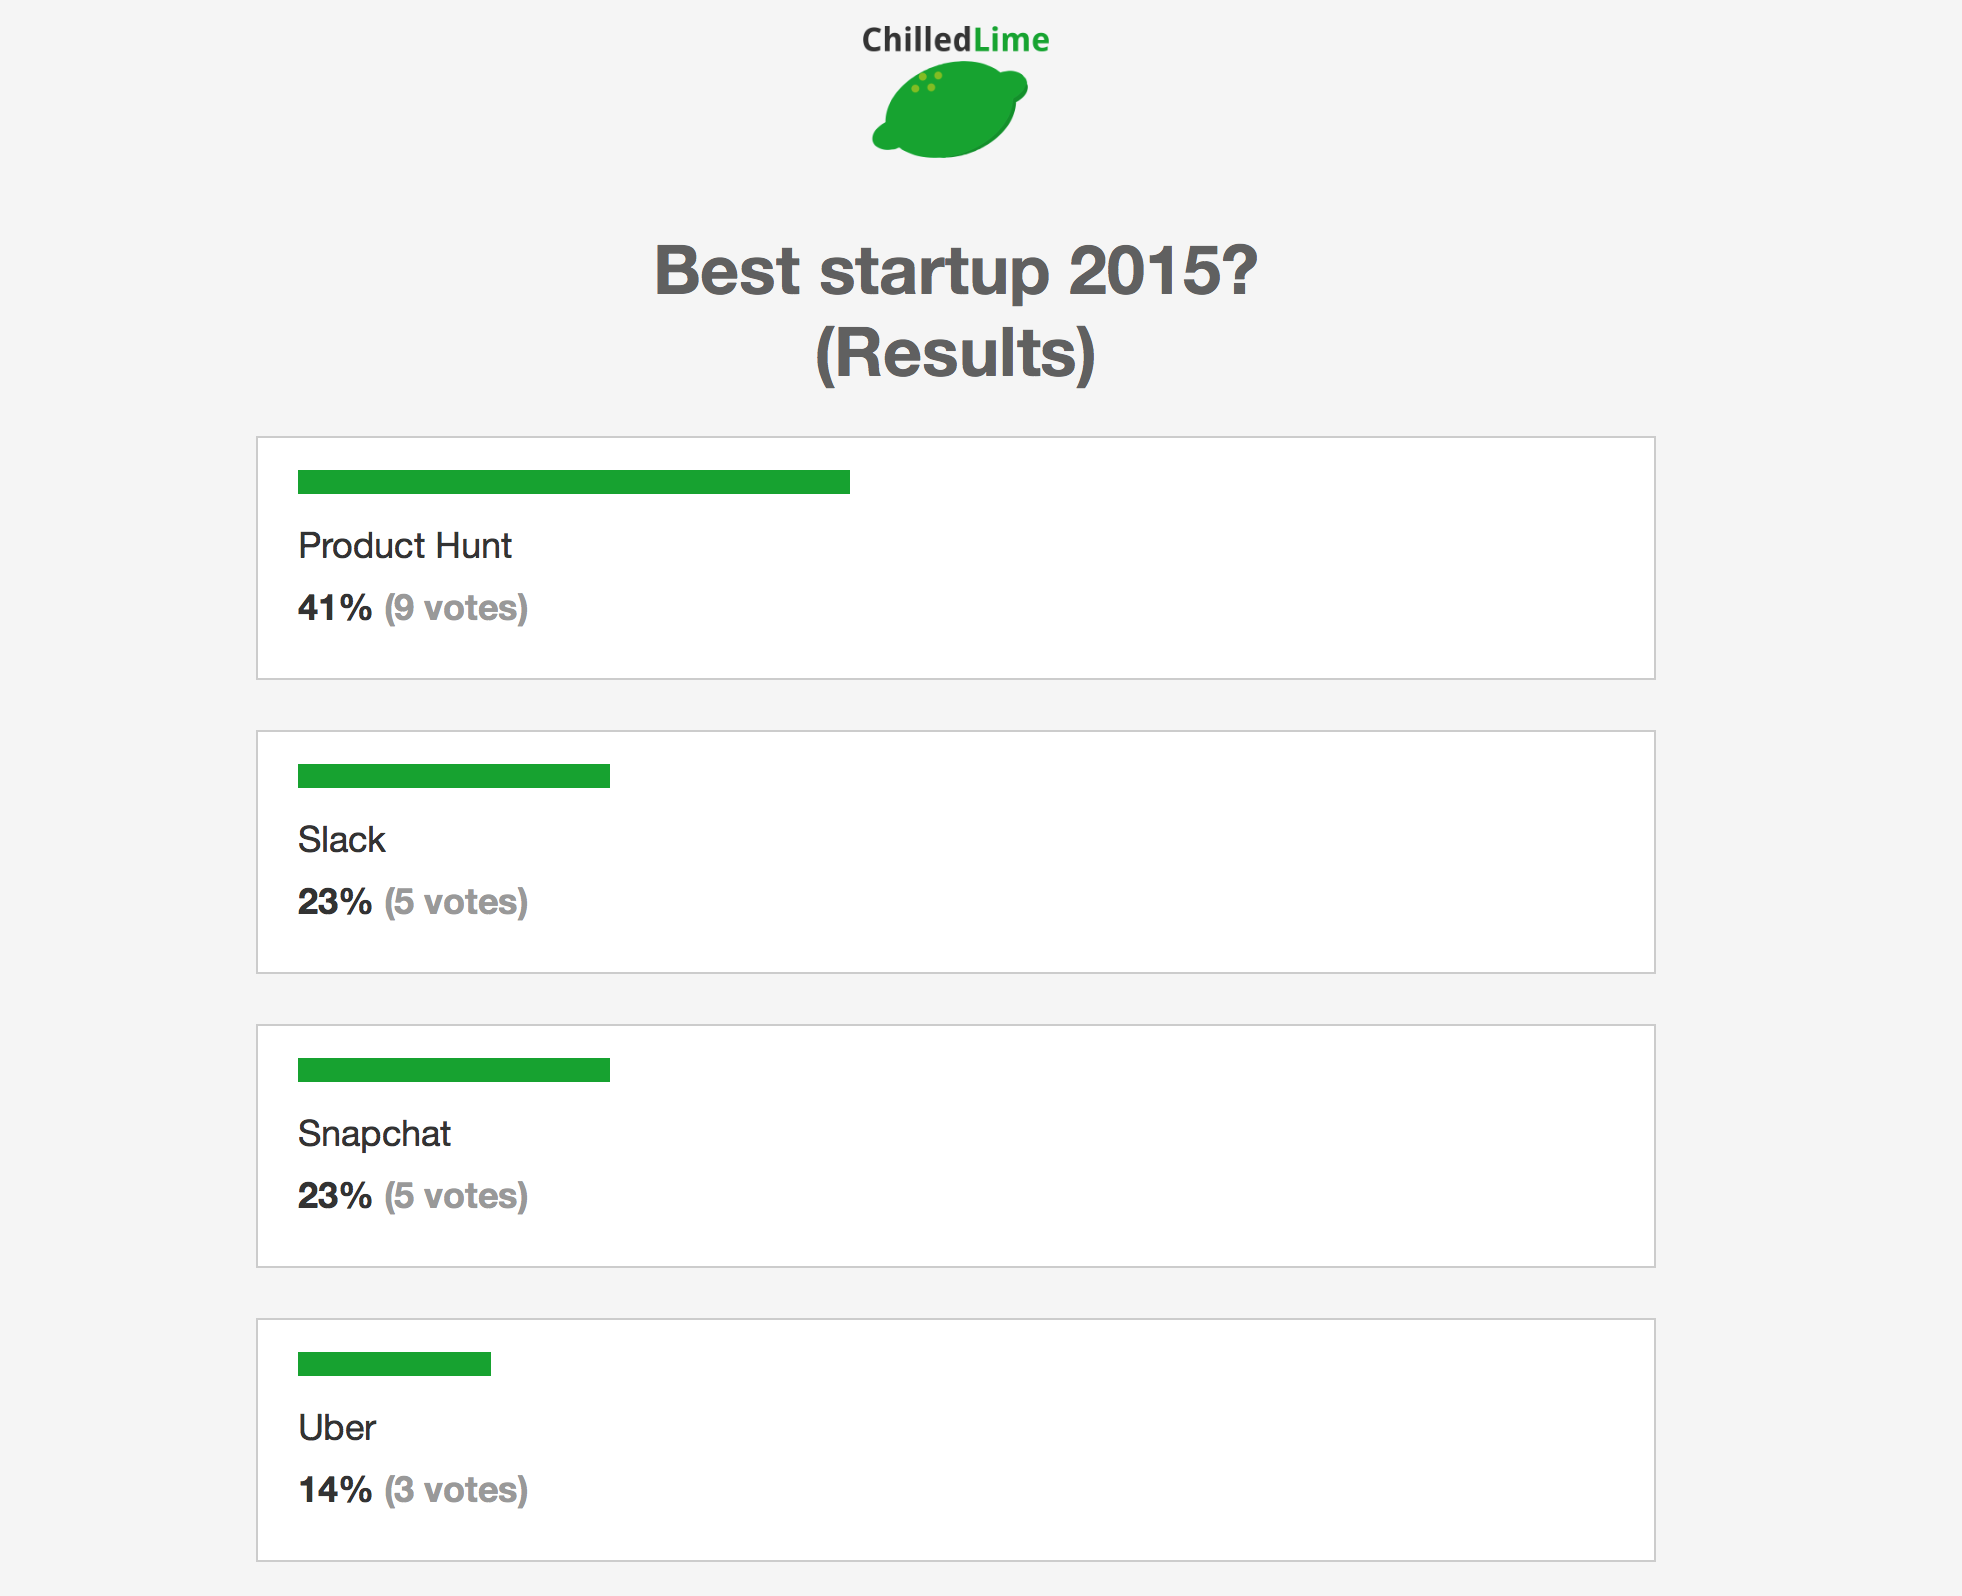Click the ChilledLime logo text
The width and height of the screenshot is (1962, 1596).
tap(955, 40)
